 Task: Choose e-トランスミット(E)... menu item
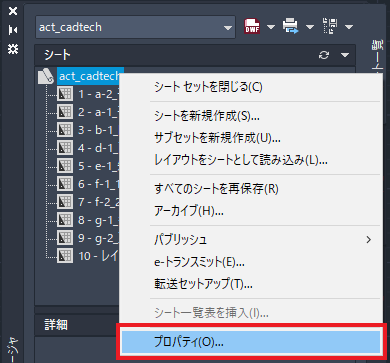point(251,262)
